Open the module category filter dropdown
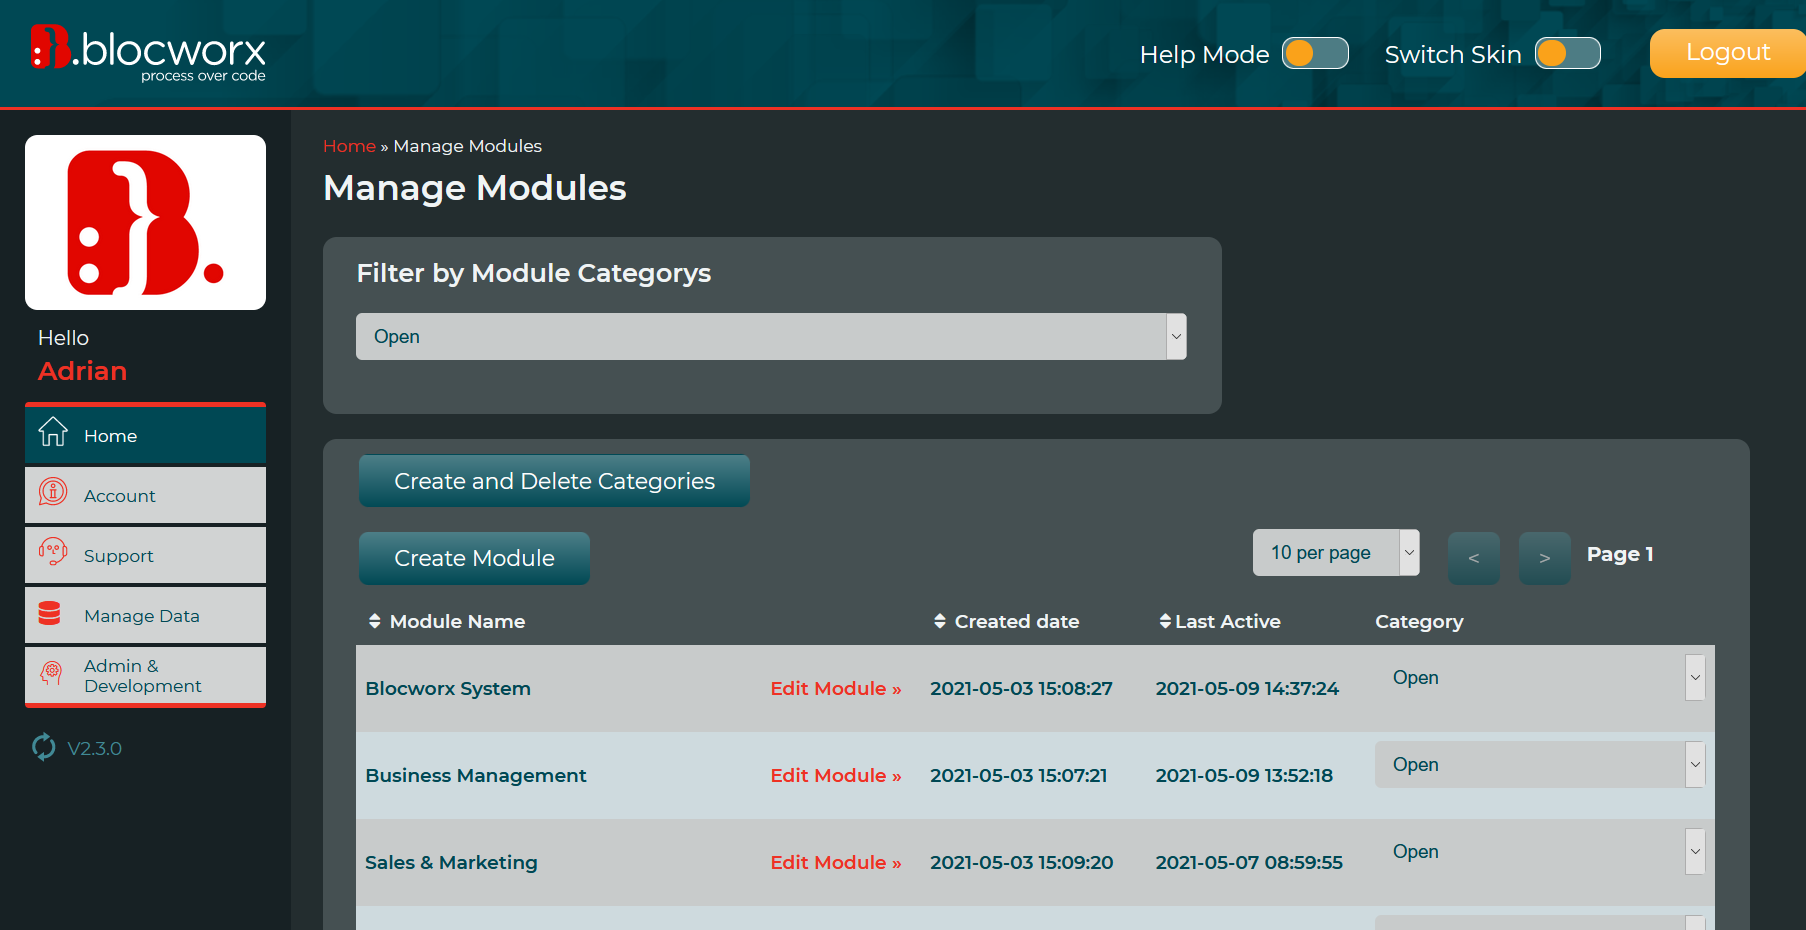Viewport: 1806px width, 930px height. point(771,336)
